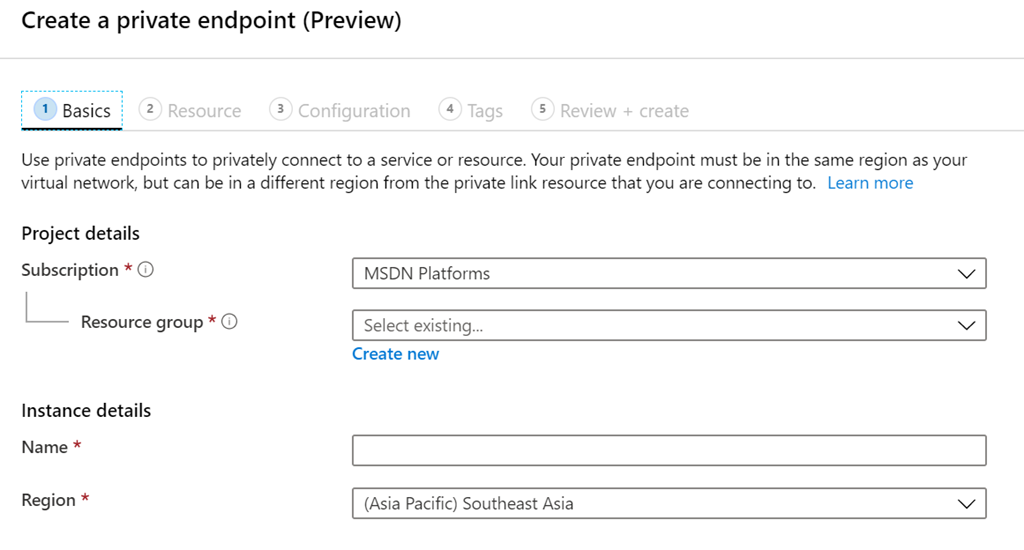
Task: Click the Subscription info icon
Action: [x=146, y=270]
